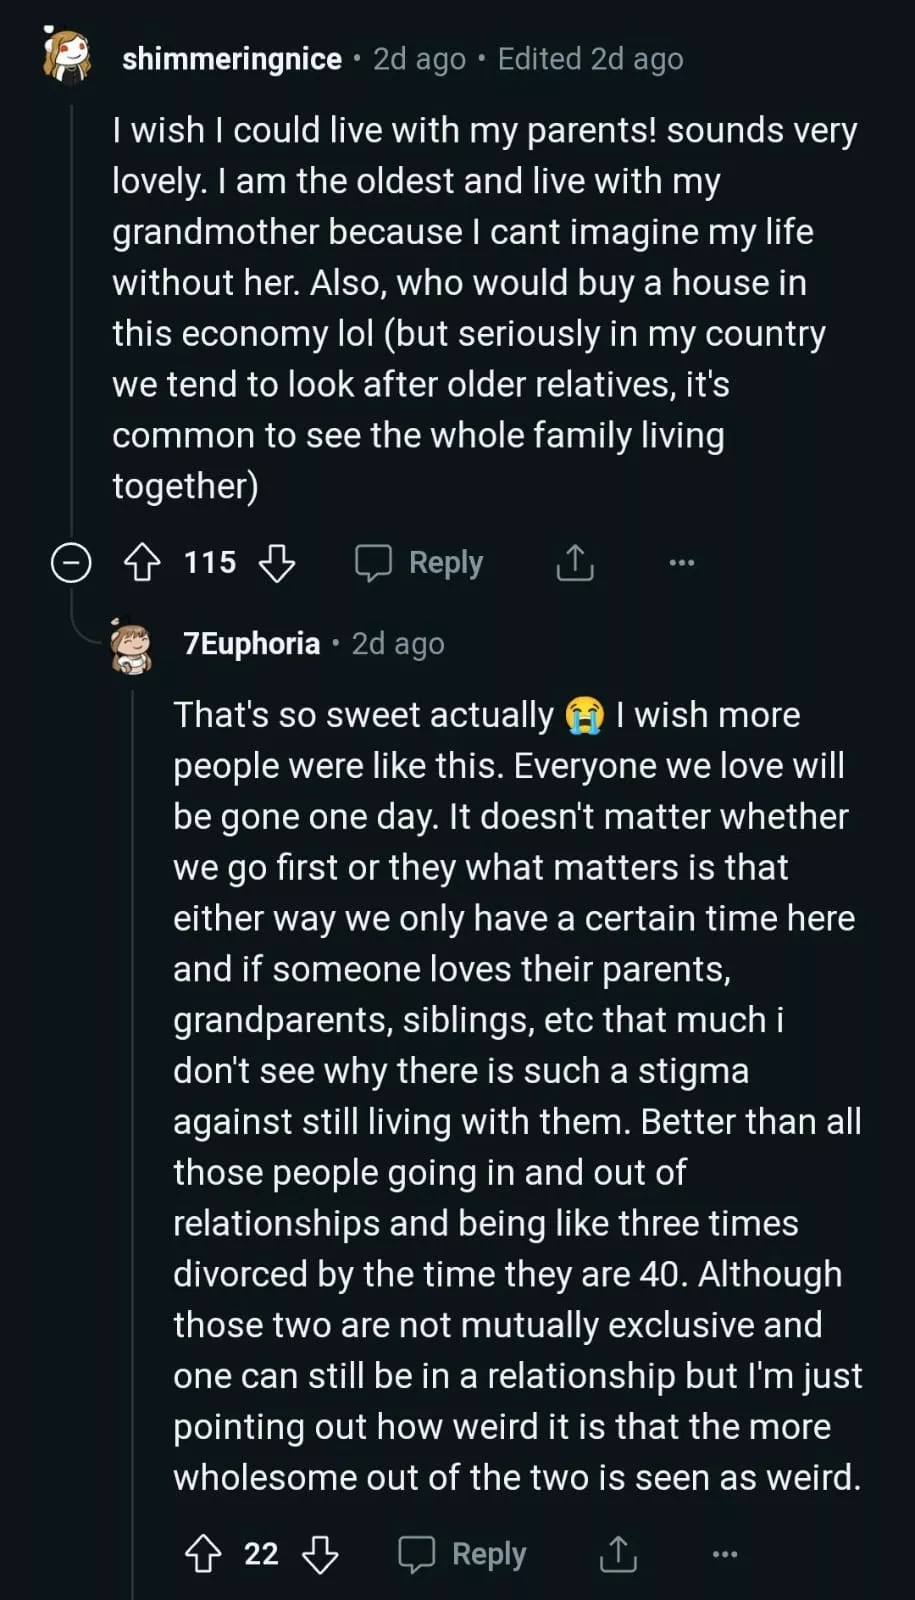Collapse shimmeringnice's comment thread
Viewport: 915px width, 1600px height.
point(71,563)
